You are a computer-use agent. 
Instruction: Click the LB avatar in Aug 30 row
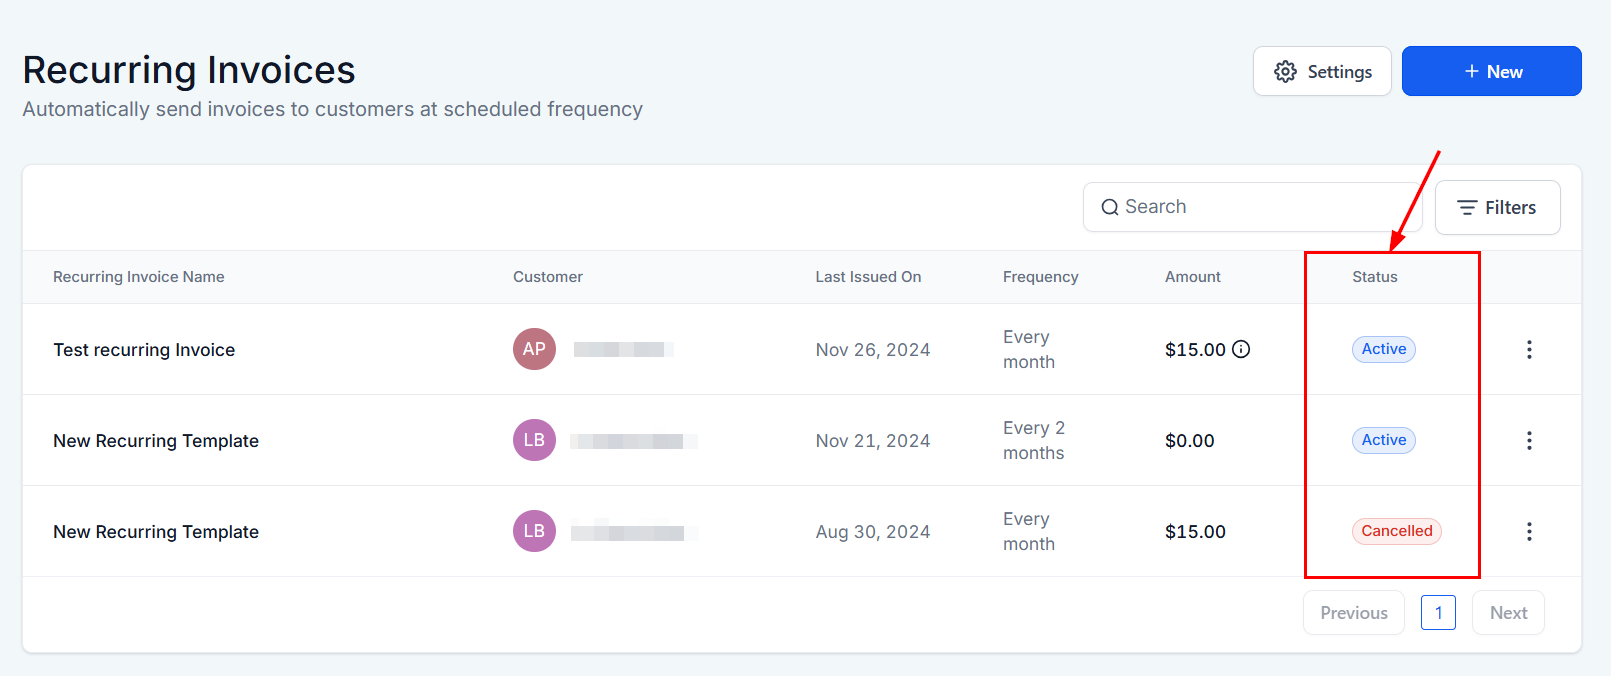[534, 531]
